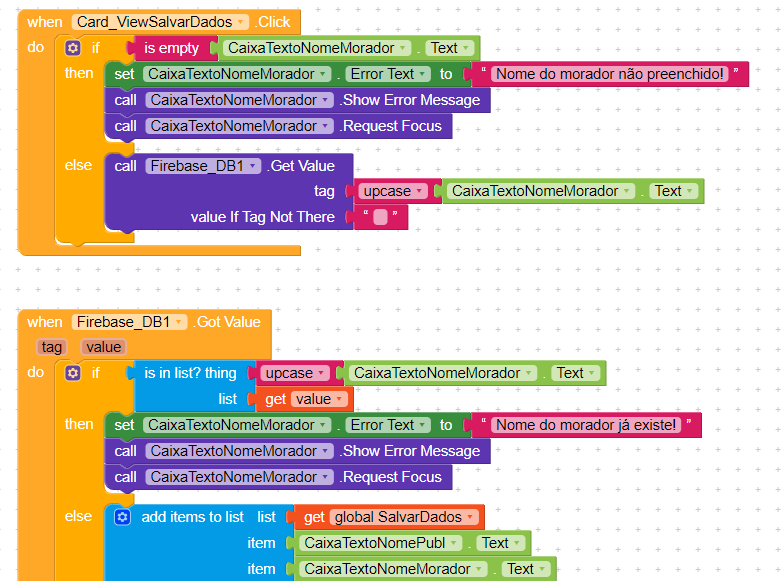Select the 'is empty' text block
The width and height of the screenshot is (781, 581).
point(171,48)
